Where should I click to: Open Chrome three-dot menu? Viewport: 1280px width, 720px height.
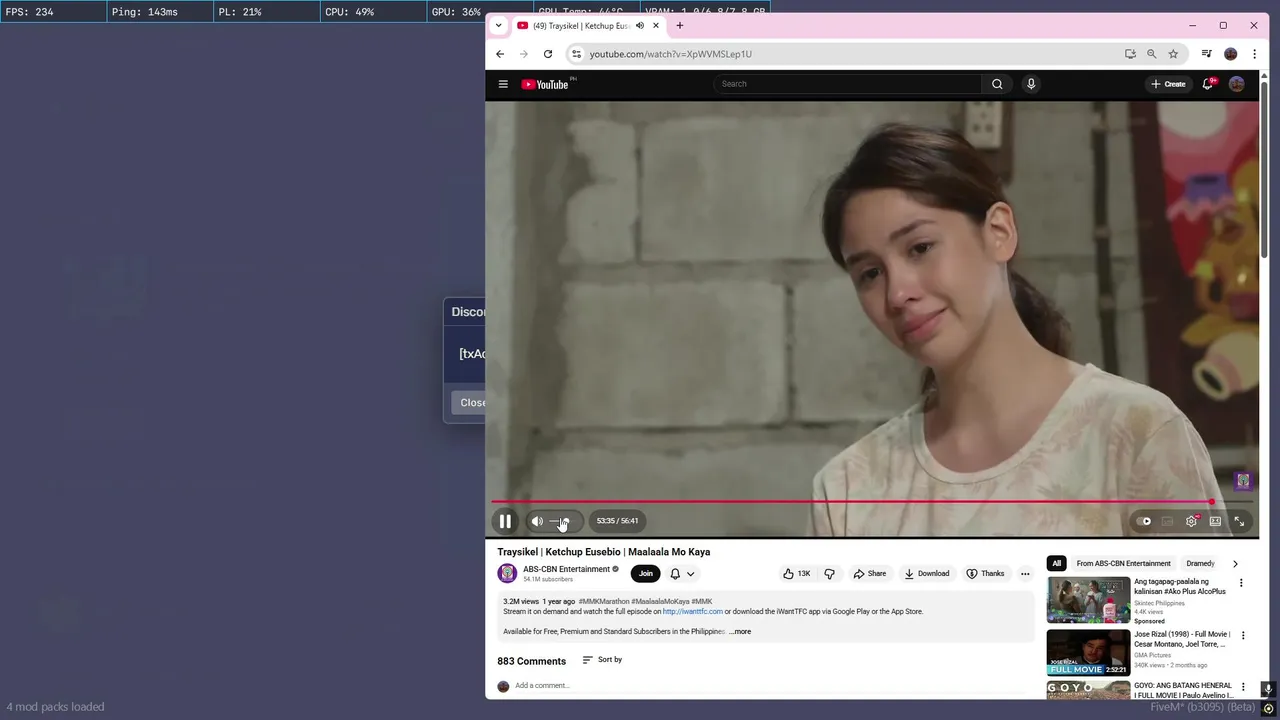(x=1254, y=54)
